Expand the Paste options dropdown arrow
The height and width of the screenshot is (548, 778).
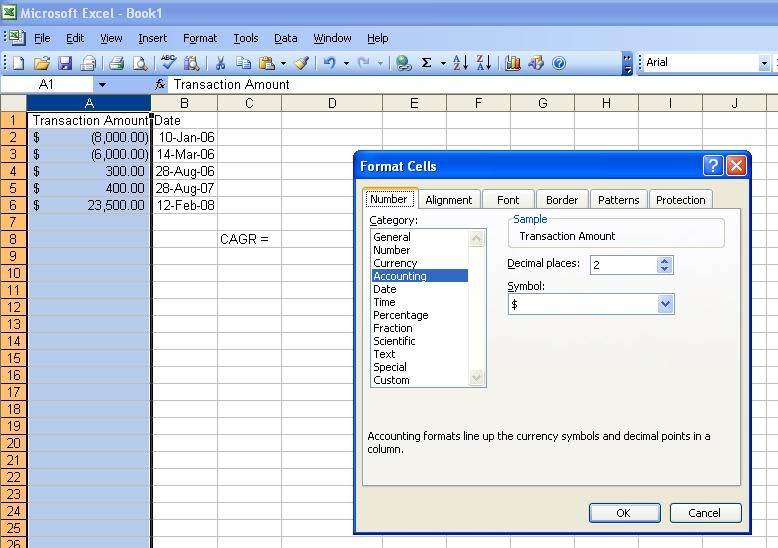(283, 64)
